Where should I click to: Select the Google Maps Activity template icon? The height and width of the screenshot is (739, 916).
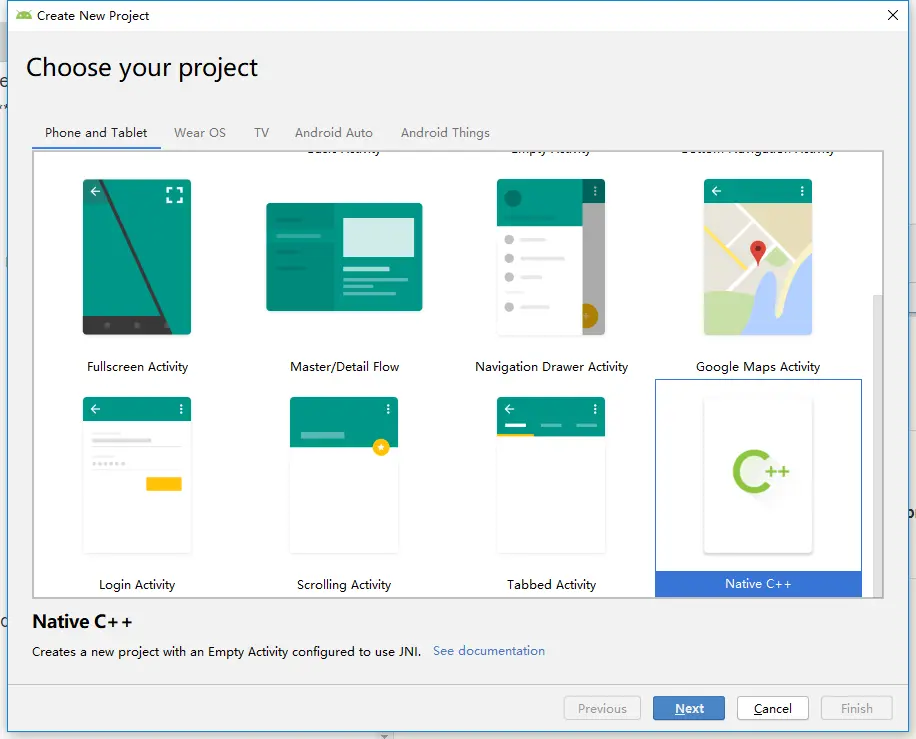[x=758, y=256]
